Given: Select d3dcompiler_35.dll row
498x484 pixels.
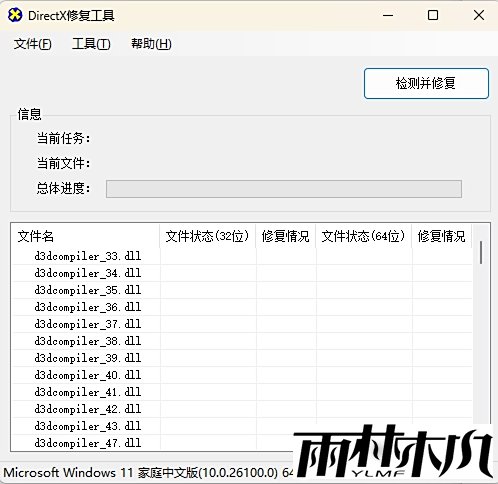Looking at the screenshot, I should [242, 290].
